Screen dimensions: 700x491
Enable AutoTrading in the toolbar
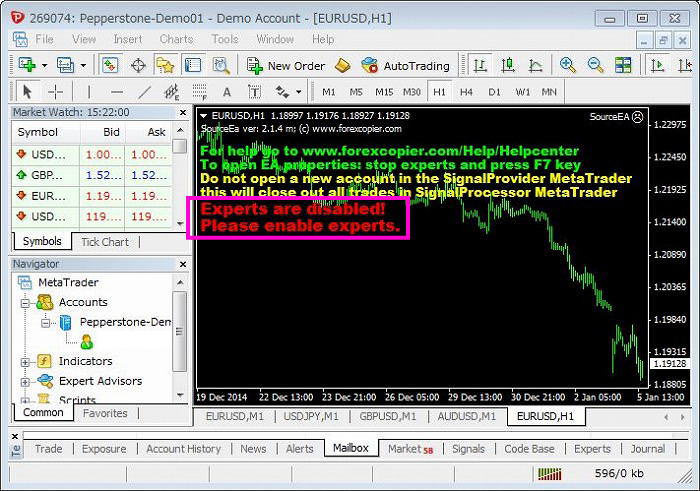(x=405, y=66)
